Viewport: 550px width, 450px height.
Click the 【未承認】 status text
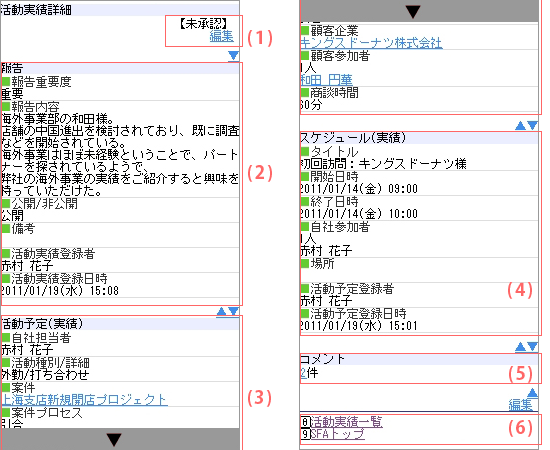pyautogui.click(x=203, y=24)
